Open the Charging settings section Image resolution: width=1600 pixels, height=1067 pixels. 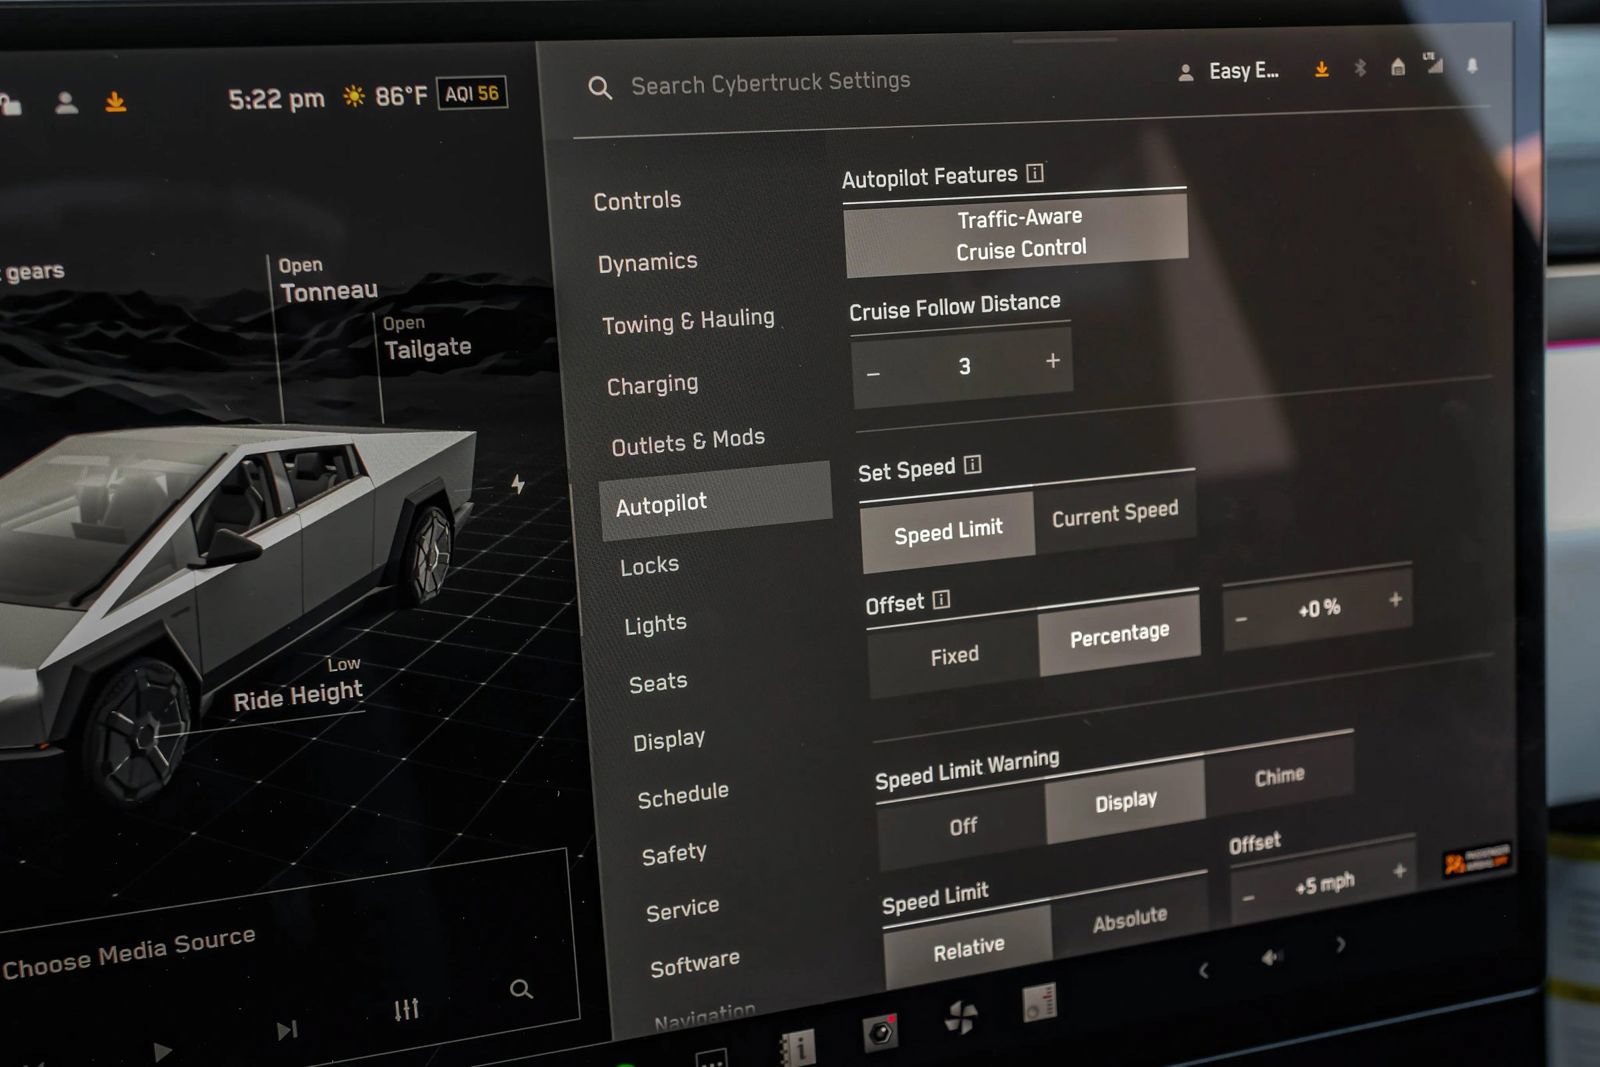[x=652, y=385]
